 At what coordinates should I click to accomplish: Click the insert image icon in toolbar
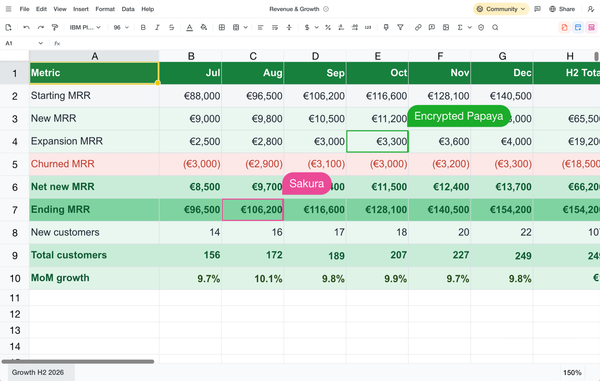pyautogui.click(x=446, y=27)
